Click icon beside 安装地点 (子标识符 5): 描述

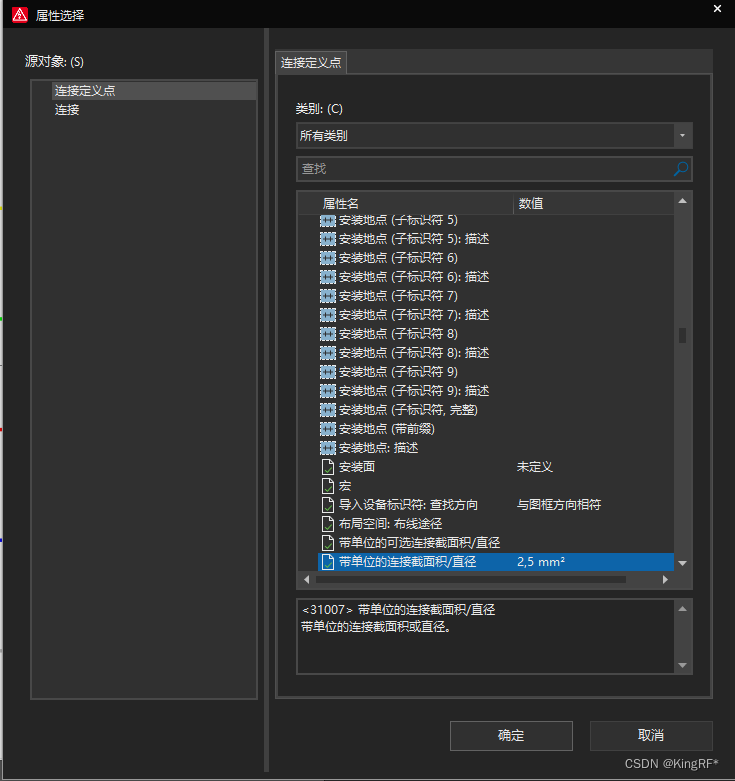click(x=328, y=239)
